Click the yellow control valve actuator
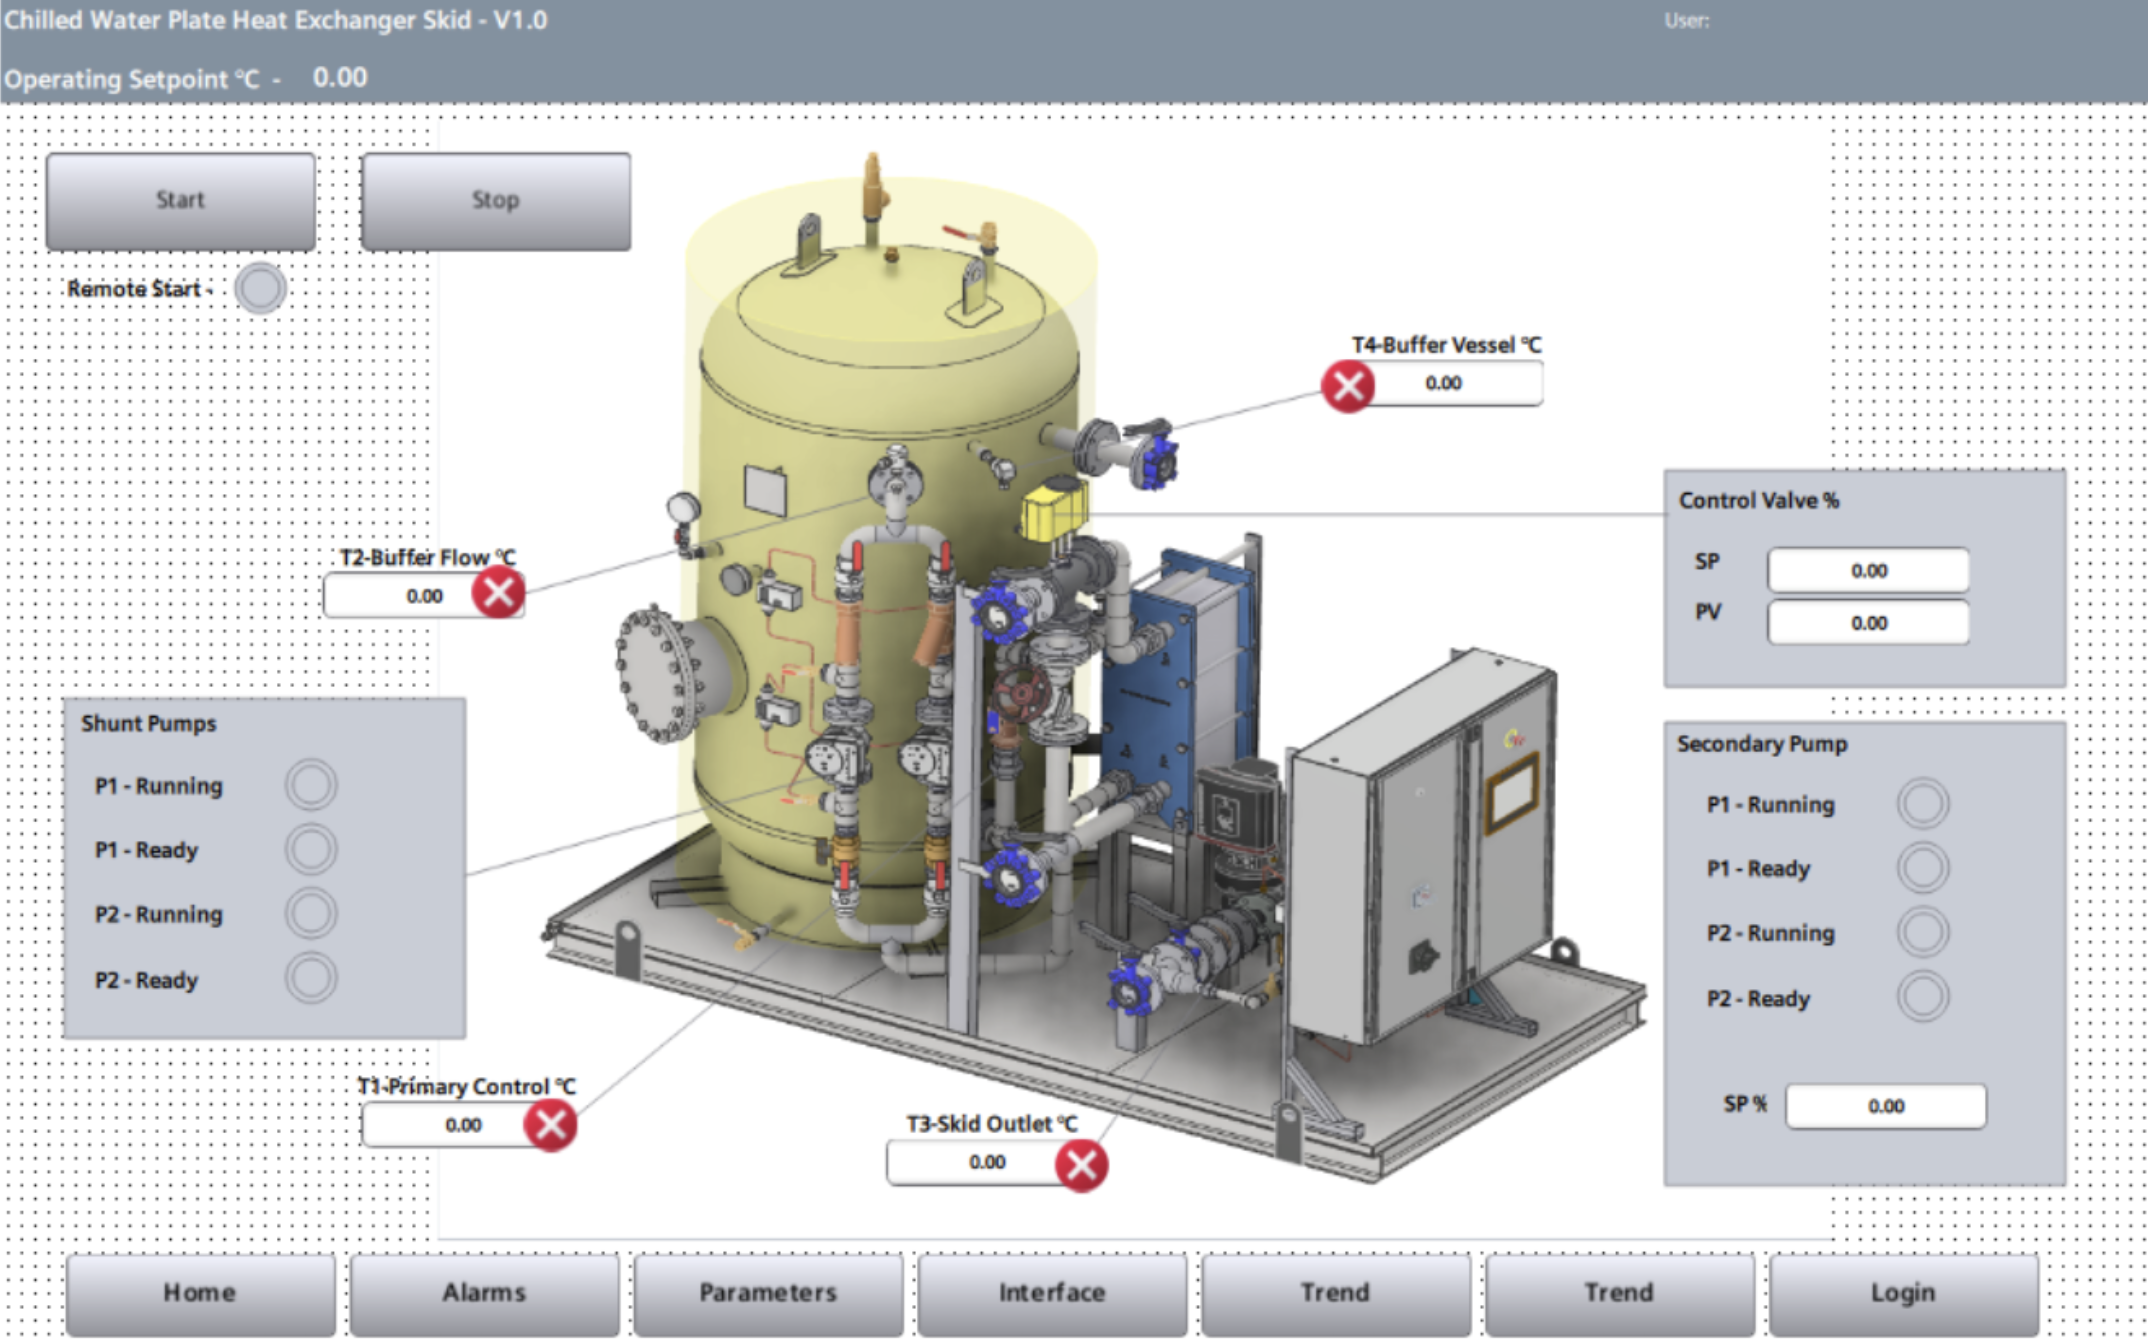 (1054, 509)
